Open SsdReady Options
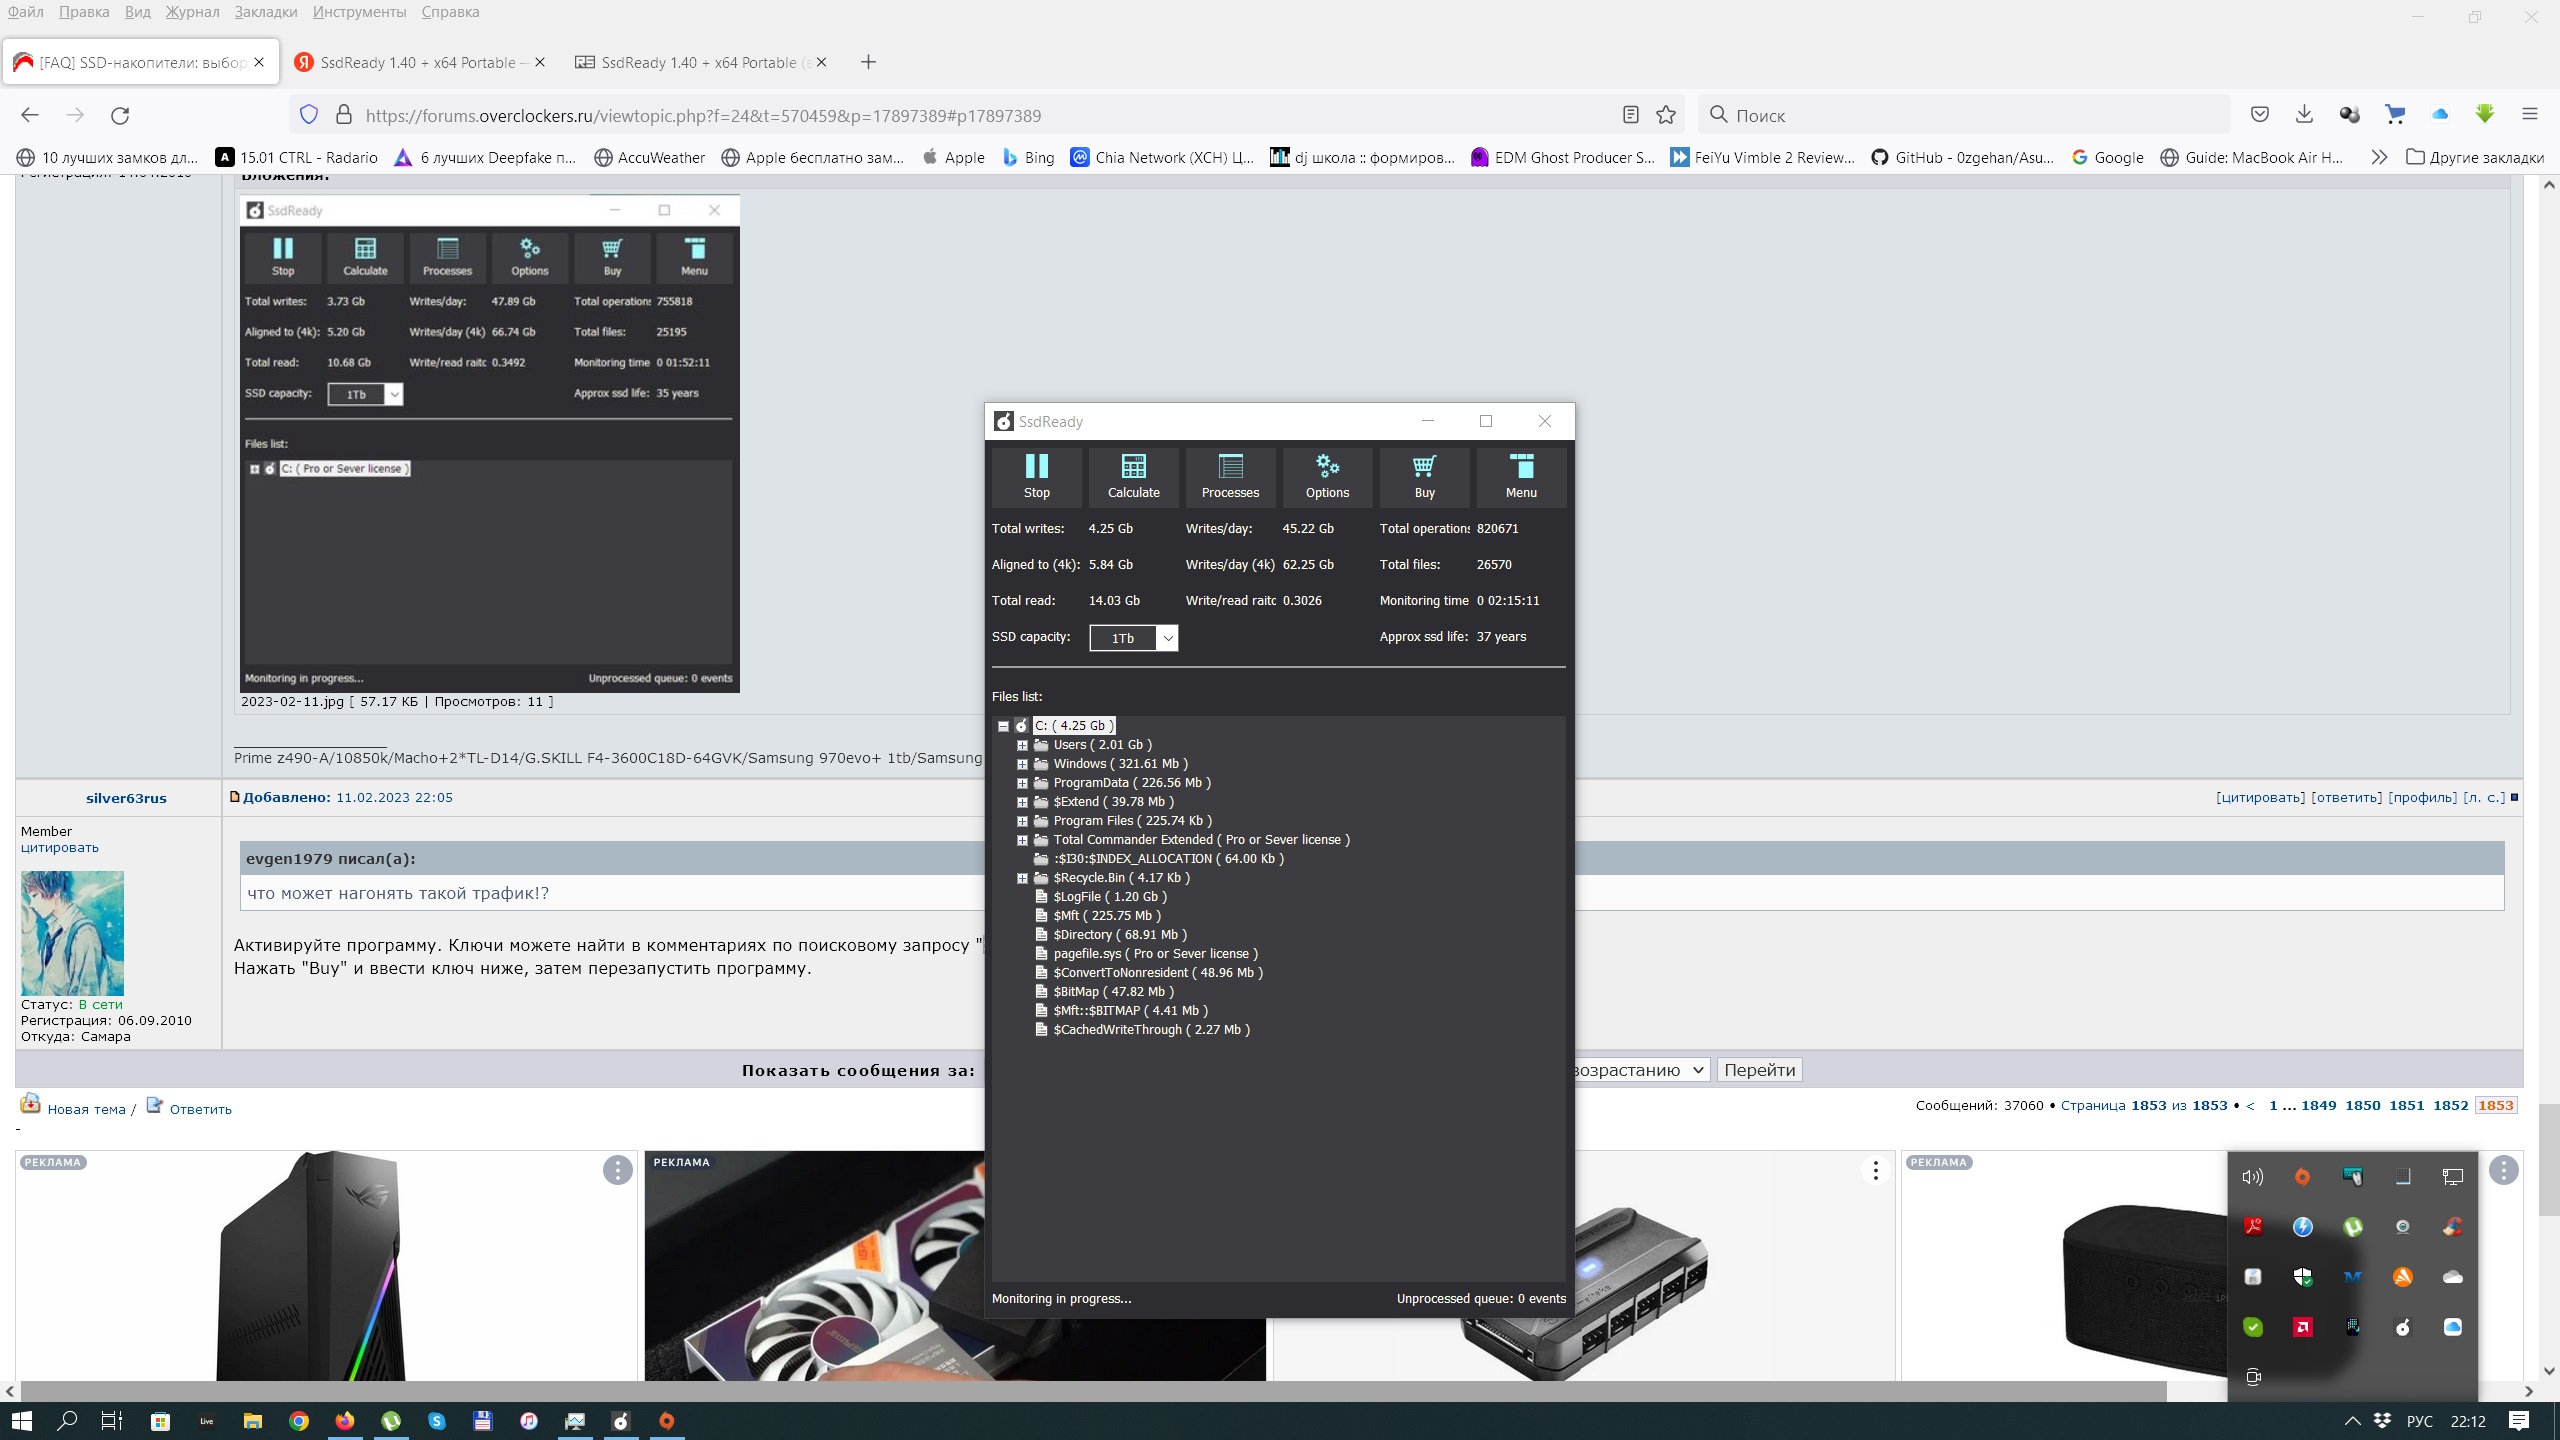The height and width of the screenshot is (1440, 2560). click(1327, 475)
